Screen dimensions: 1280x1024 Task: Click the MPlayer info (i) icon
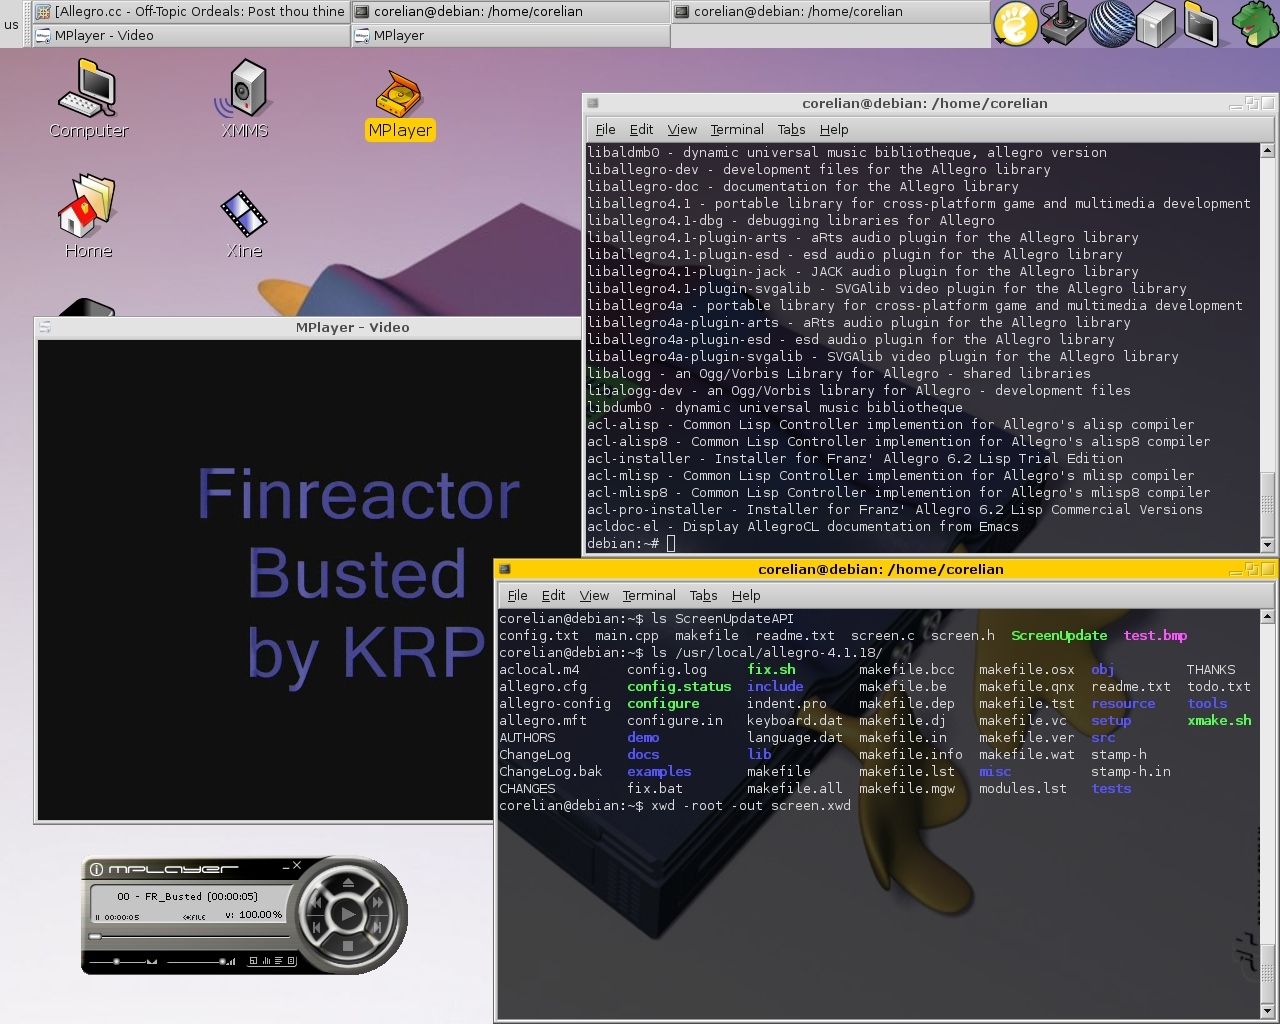[97, 869]
